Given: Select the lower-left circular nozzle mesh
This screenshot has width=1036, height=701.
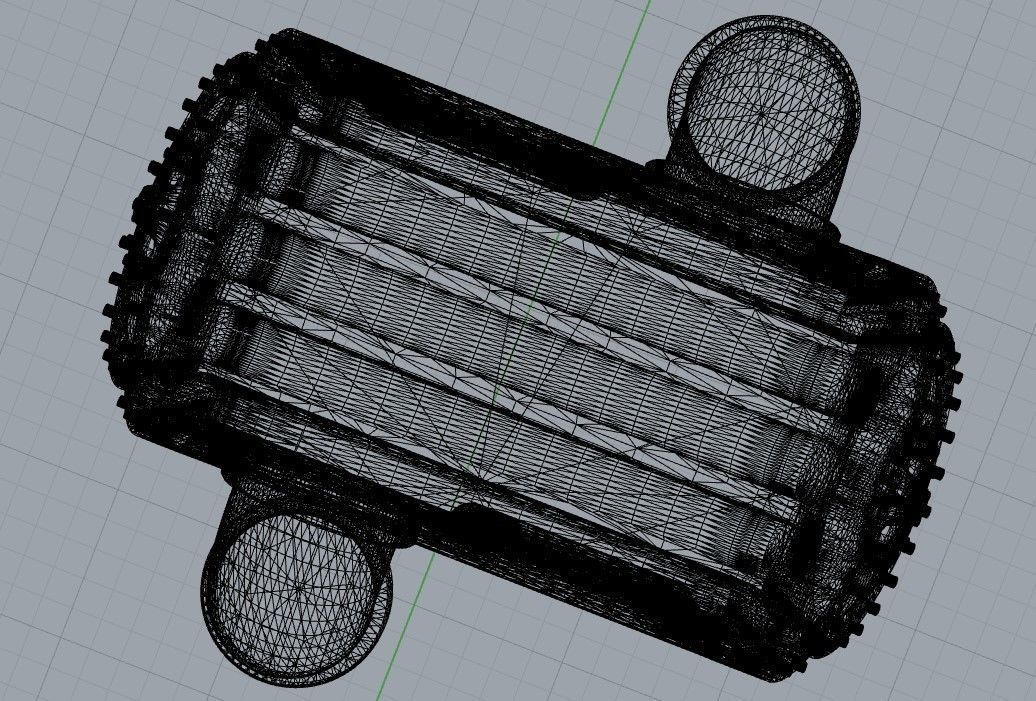Looking at the screenshot, I should tap(297, 590).
